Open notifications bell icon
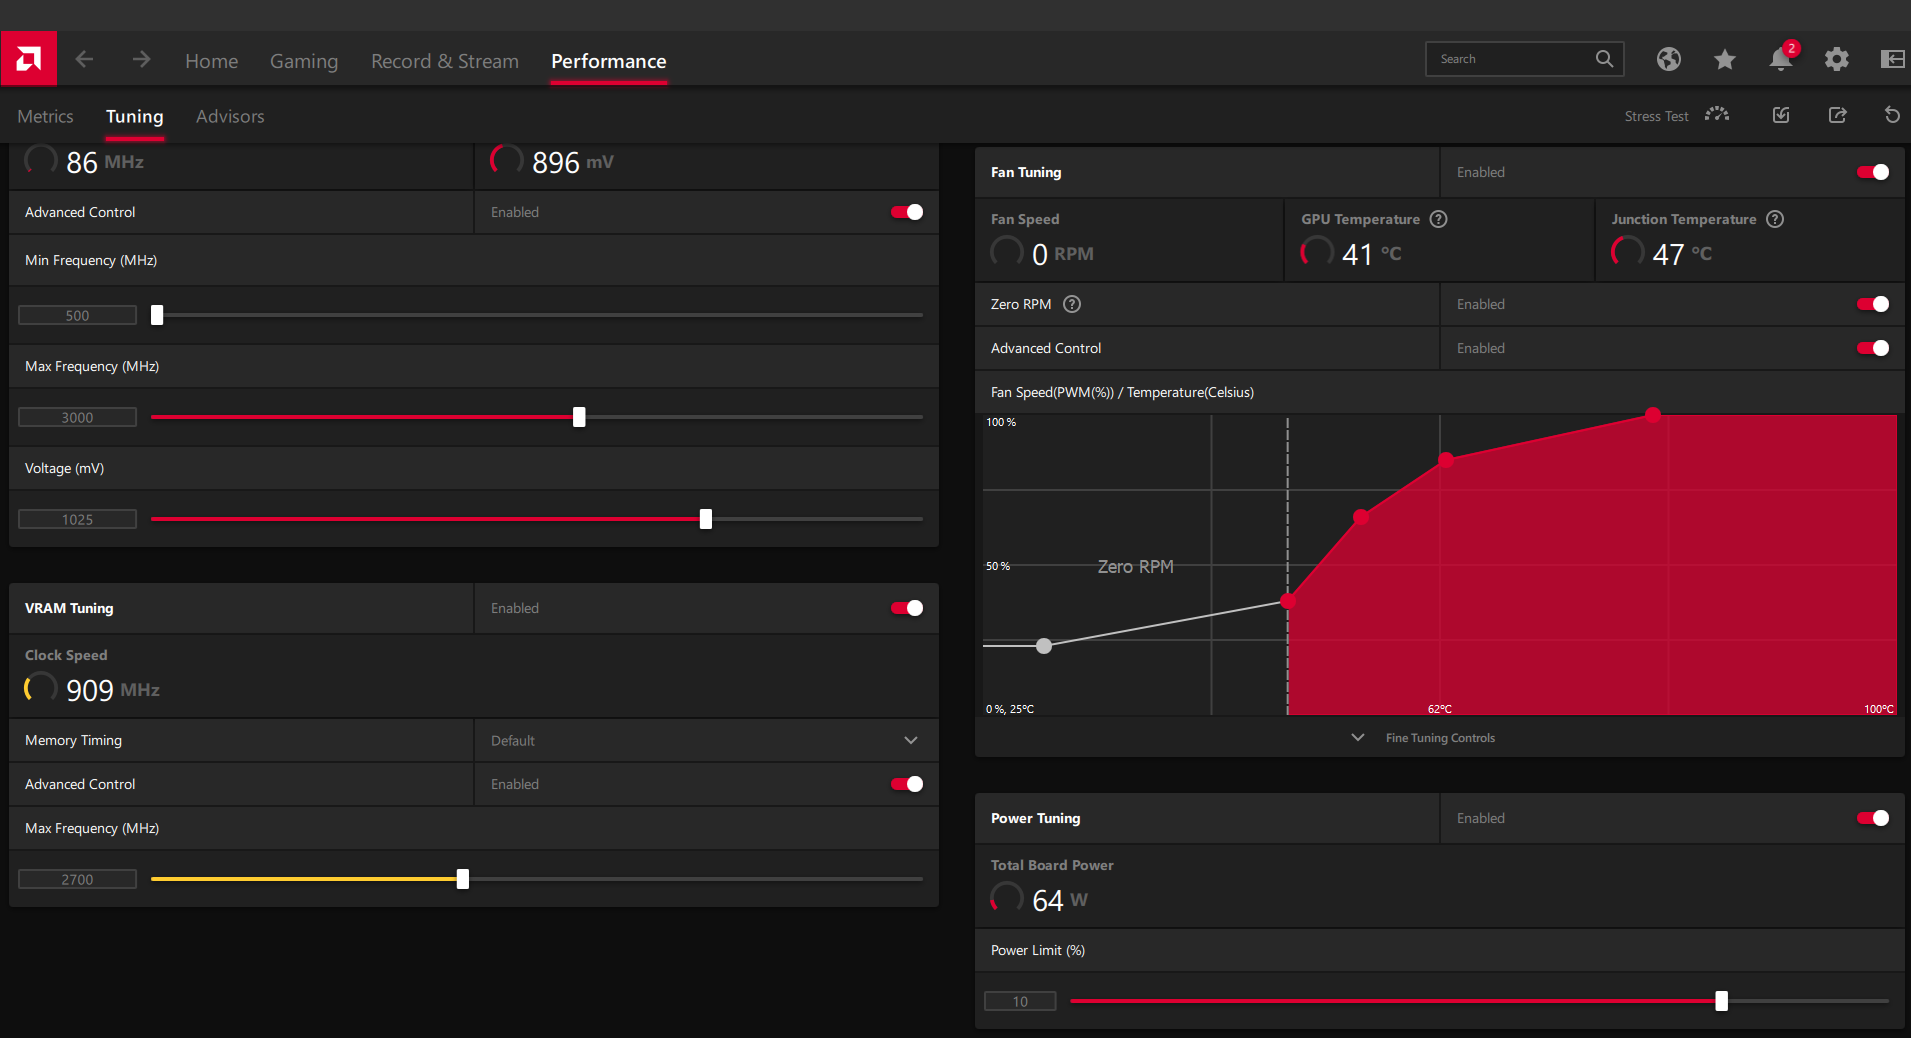 [1781, 58]
